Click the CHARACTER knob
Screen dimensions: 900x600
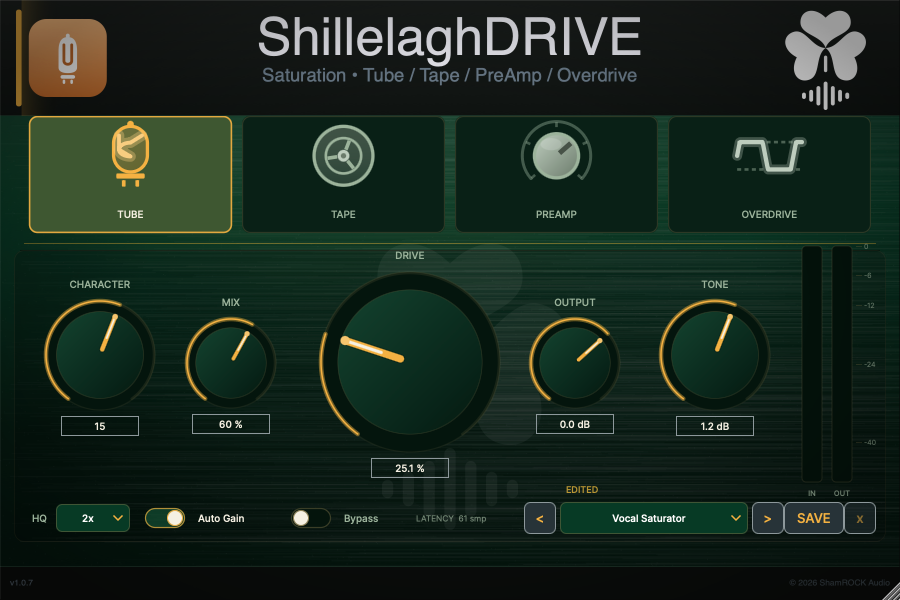100,354
